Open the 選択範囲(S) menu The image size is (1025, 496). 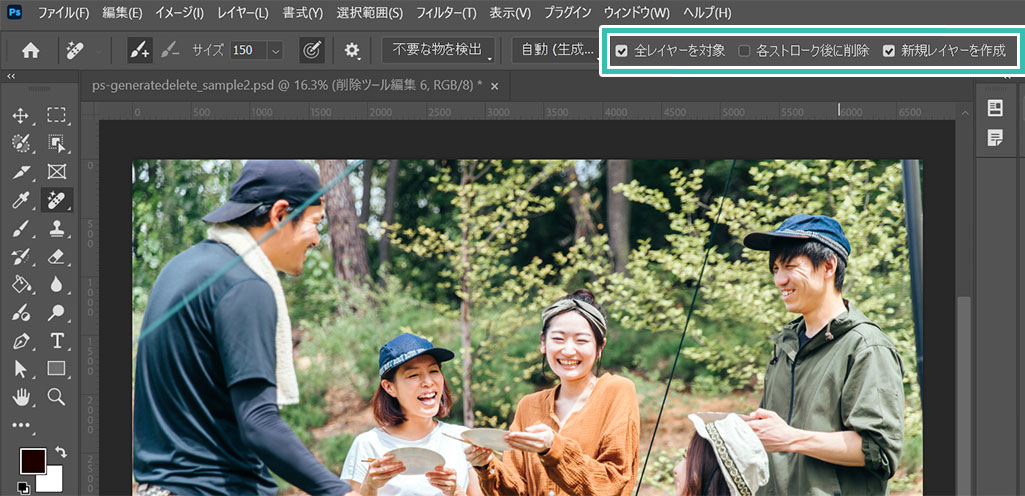click(369, 12)
